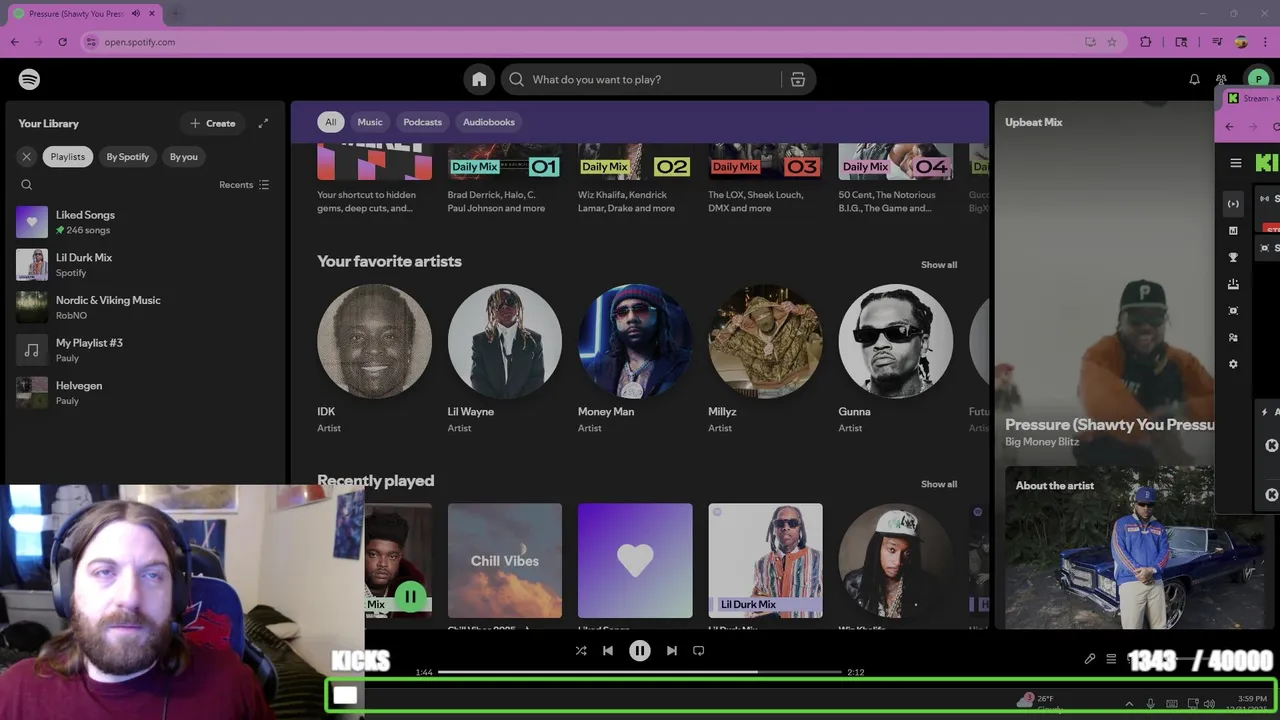Open Chrome three-dot menu
This screenshot has height=720, width=1280.
coord(1265,42)
